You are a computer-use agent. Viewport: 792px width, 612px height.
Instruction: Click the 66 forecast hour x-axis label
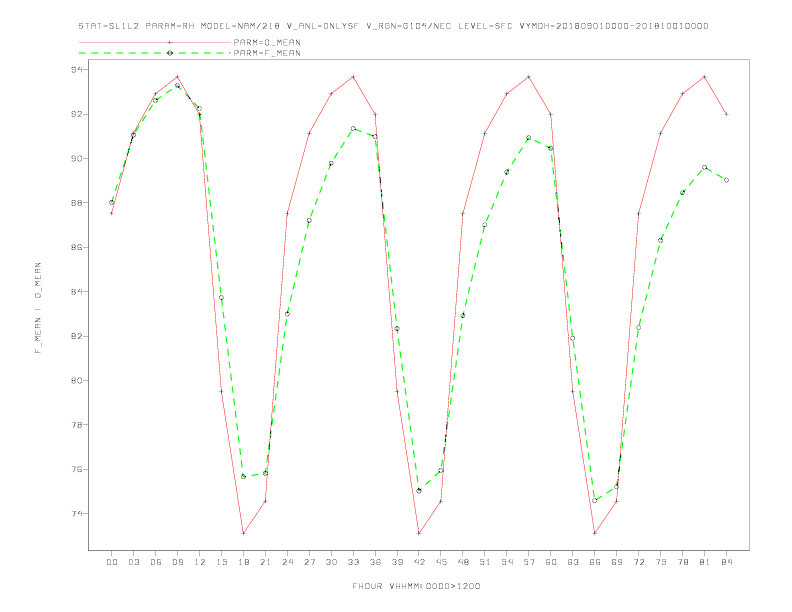tap(595, 562)
